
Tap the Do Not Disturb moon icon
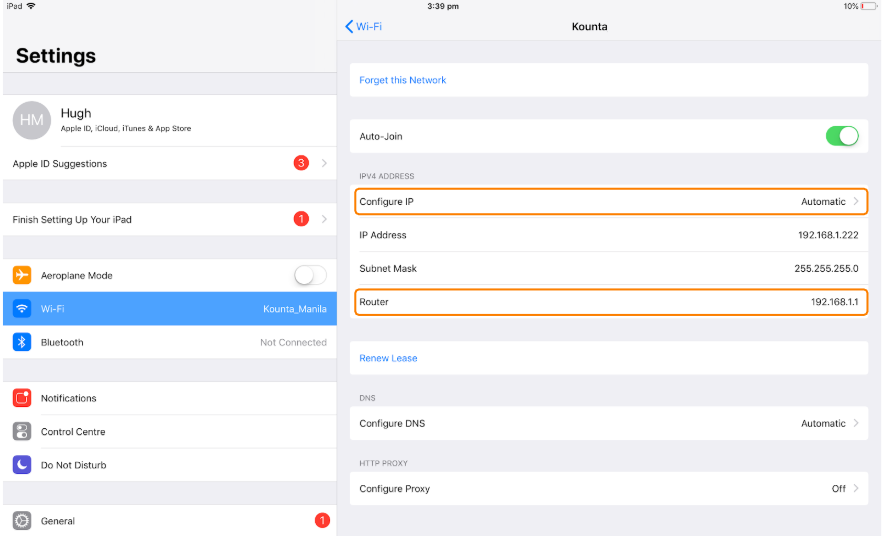pyautogui.click(x=22, y=465)
